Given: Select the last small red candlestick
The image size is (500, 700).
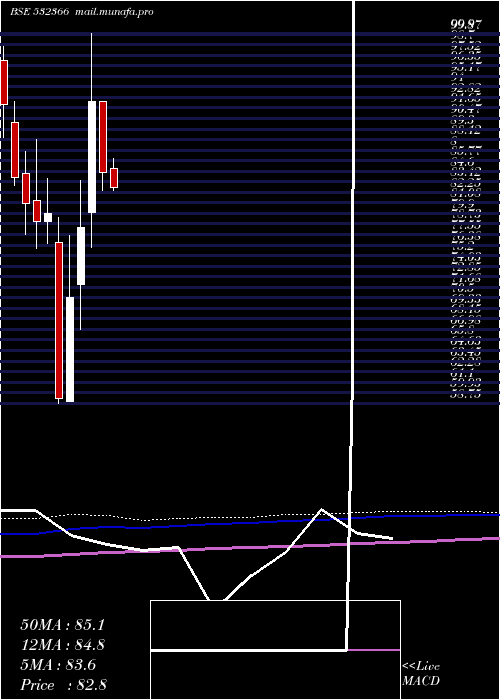Looking at the screenshot, I should click(x=114, y=178).
